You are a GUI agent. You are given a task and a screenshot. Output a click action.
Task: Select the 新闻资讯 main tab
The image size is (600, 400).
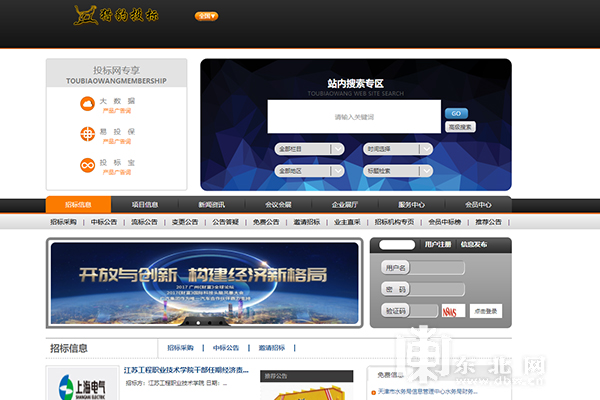click(212, 204)
